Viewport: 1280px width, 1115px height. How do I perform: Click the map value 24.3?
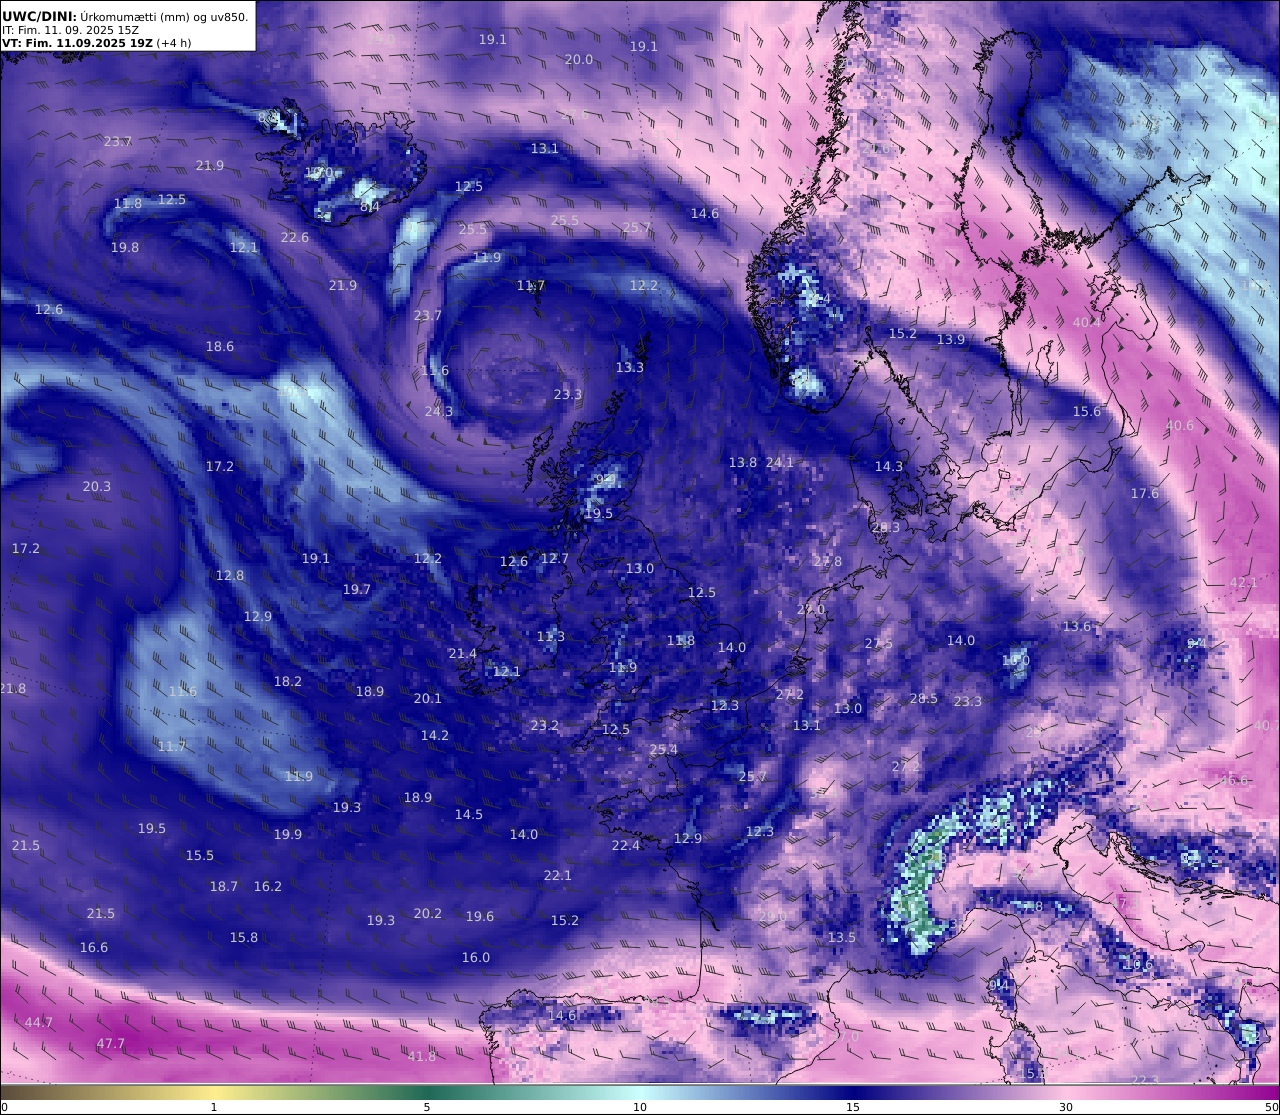pos(439,412)
